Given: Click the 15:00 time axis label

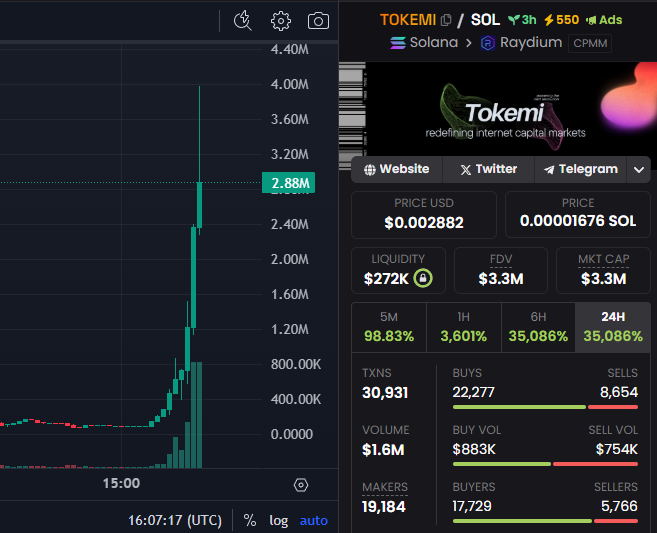Looking at the screenshot, I should tap(122, 483).
